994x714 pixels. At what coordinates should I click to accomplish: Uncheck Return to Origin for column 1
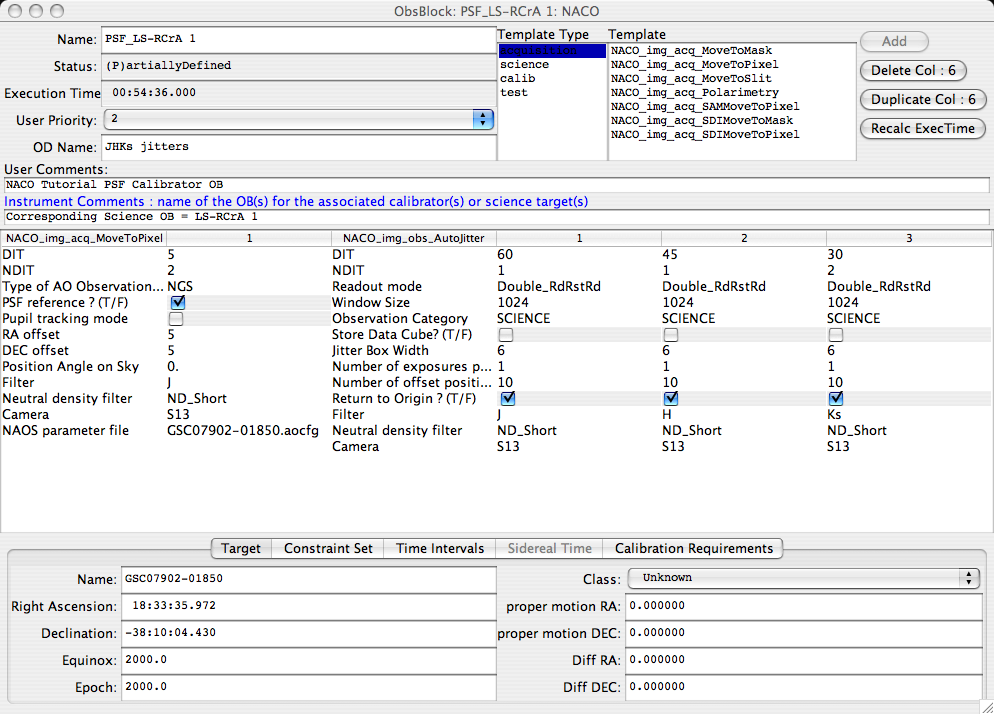(508, 398)
